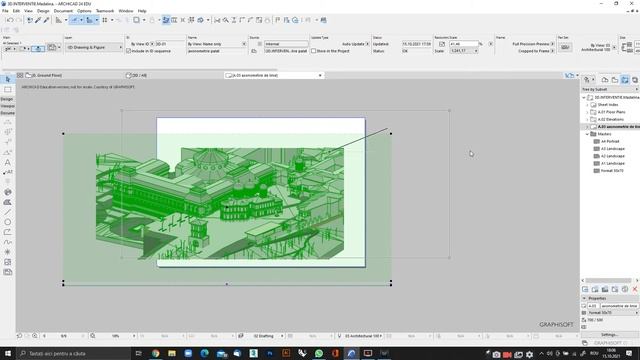
Task: Open WhatsApp from the taskbar
Action: click(x=319, y=353)
